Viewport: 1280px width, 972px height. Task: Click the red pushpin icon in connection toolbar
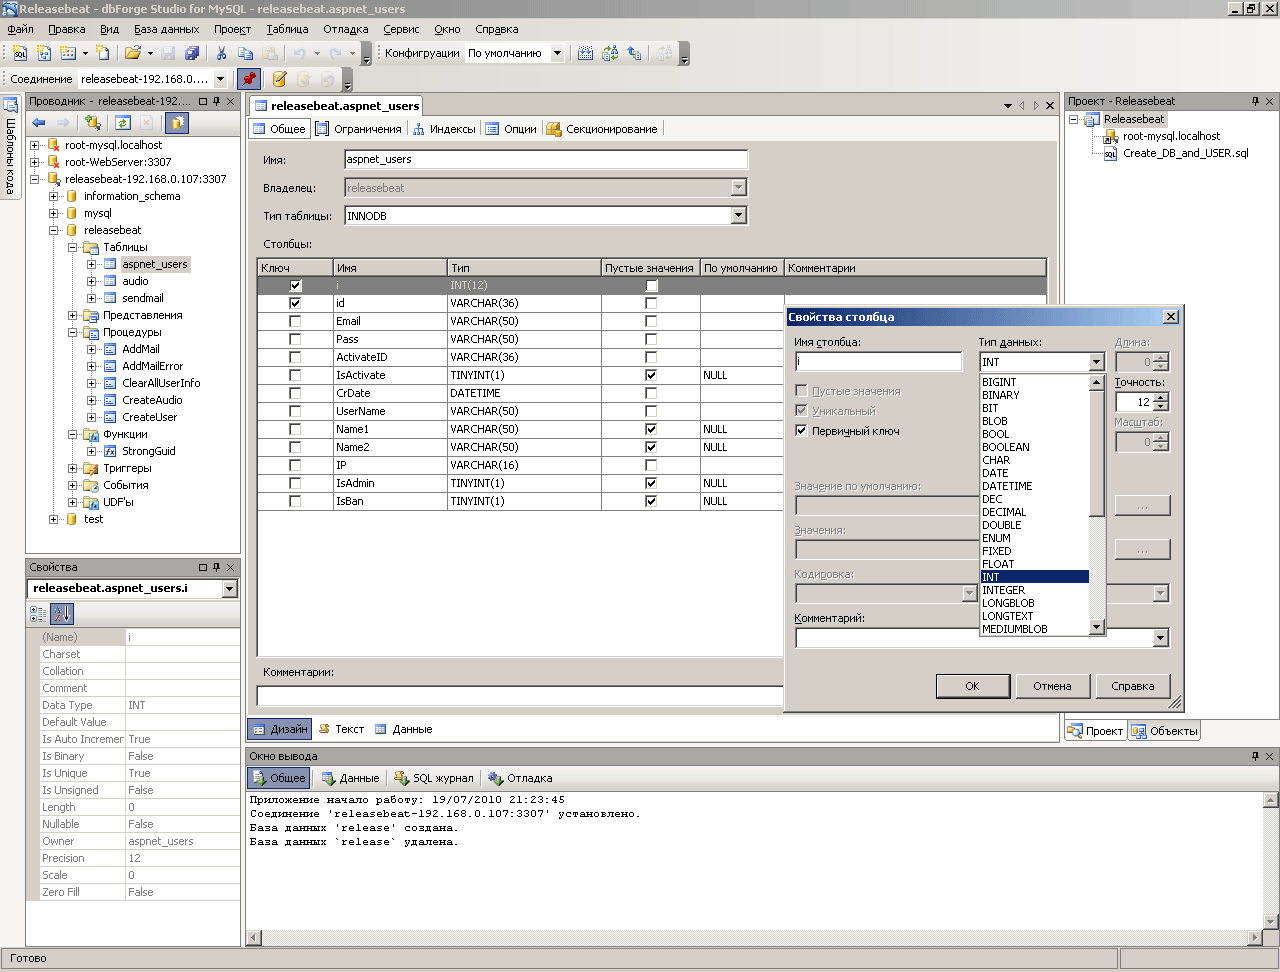point(248,79)
